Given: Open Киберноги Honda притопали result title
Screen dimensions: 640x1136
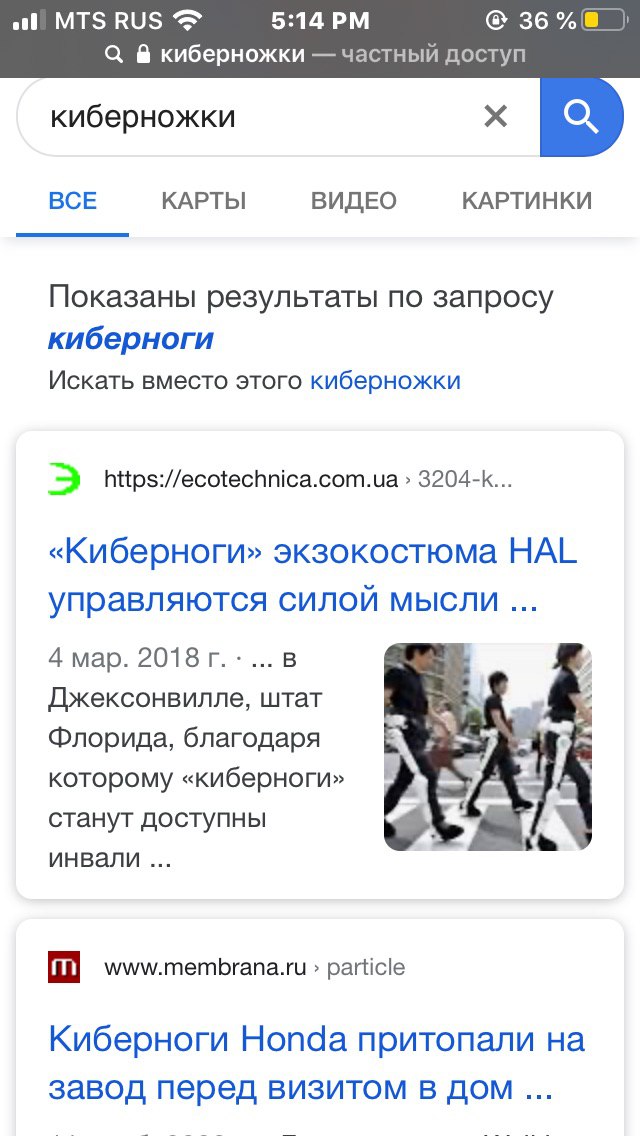Looking at the screenshot, I should 317,1064.
